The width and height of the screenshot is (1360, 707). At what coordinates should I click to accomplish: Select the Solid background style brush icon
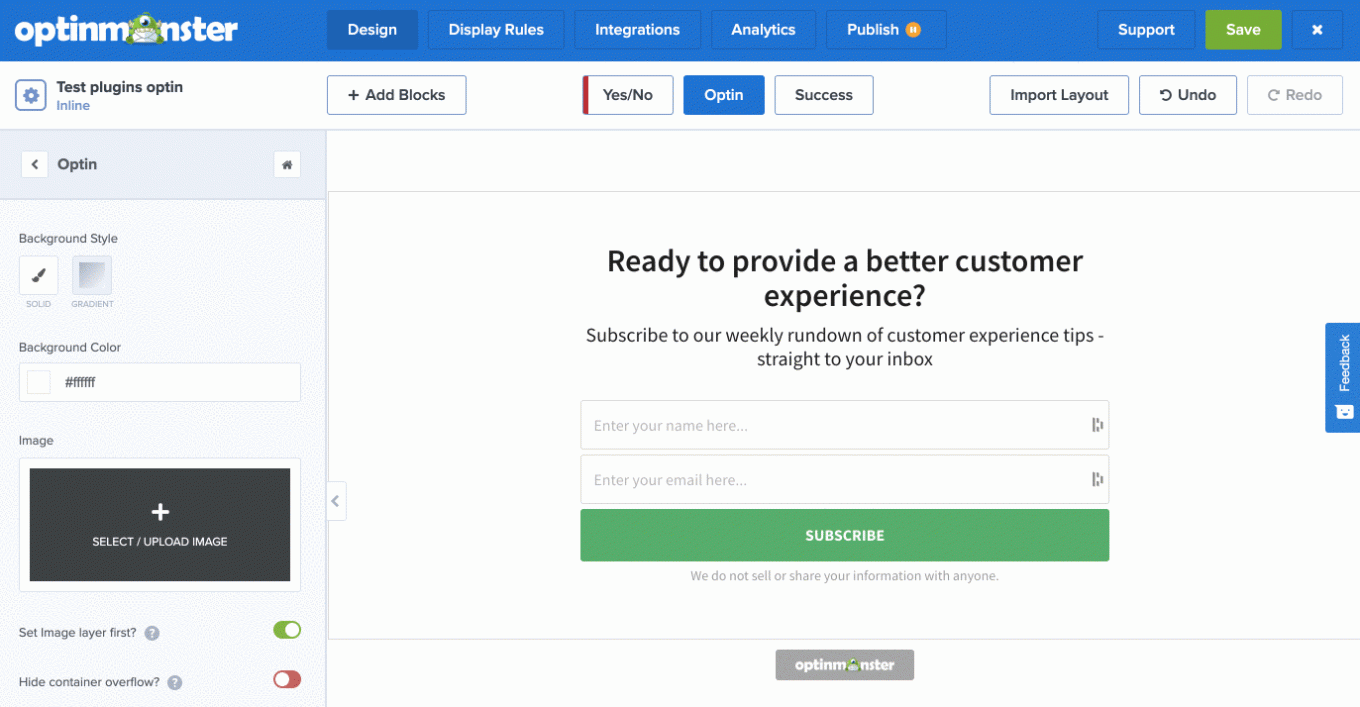39,276
